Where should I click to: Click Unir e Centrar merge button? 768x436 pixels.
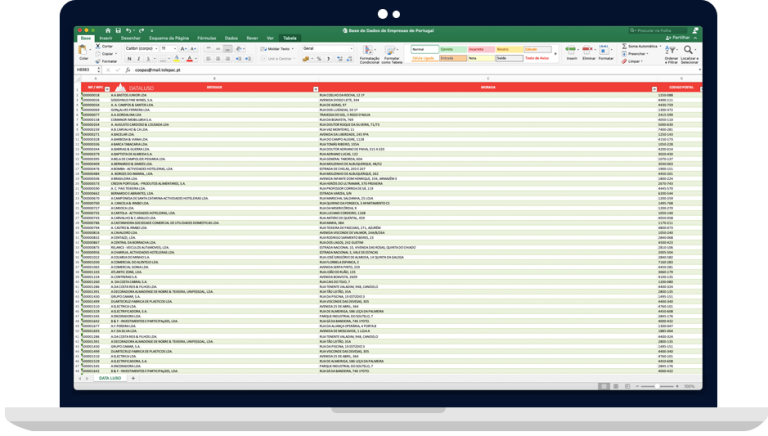(x=277, y=59)
